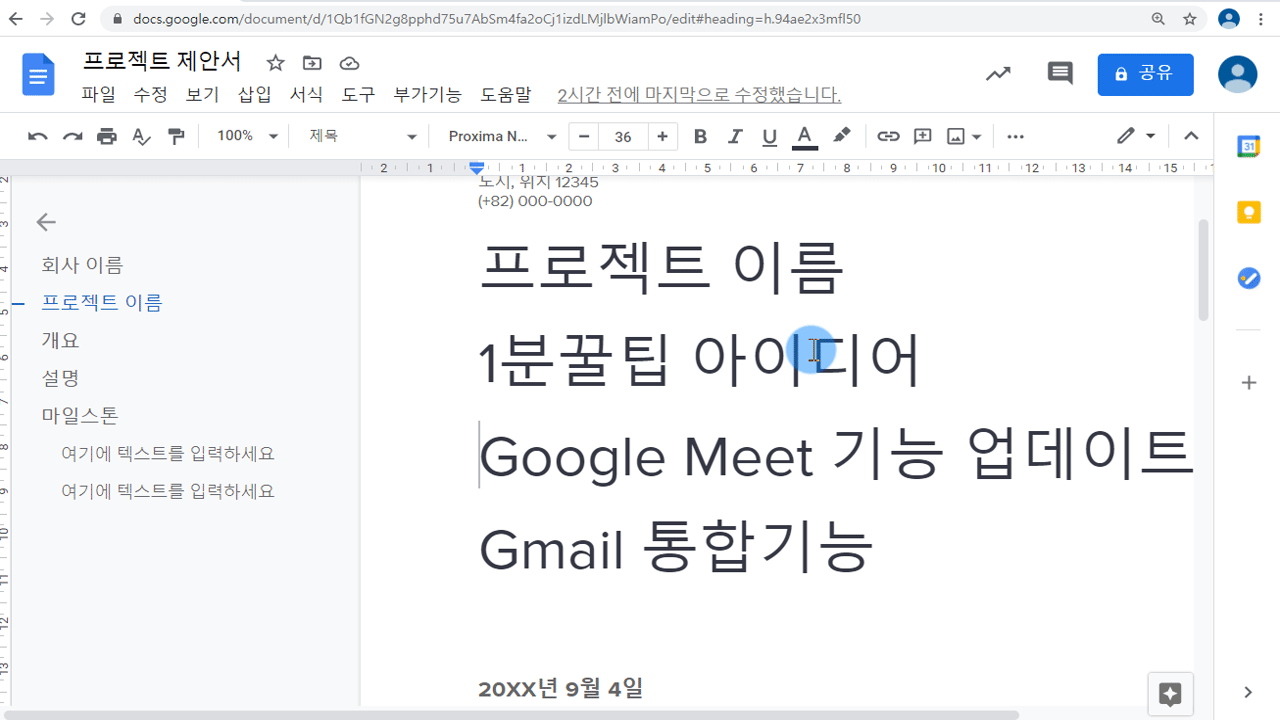Jump to 회사 이름 in the outline
Screen dimensions: 1280x720
click(x=82, y=265)
